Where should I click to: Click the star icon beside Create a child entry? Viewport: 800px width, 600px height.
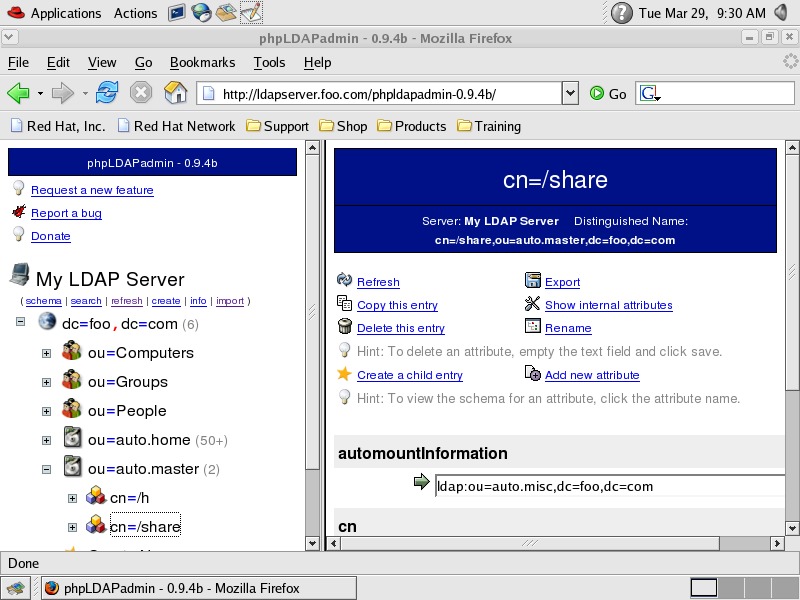(x=345, y=374)
